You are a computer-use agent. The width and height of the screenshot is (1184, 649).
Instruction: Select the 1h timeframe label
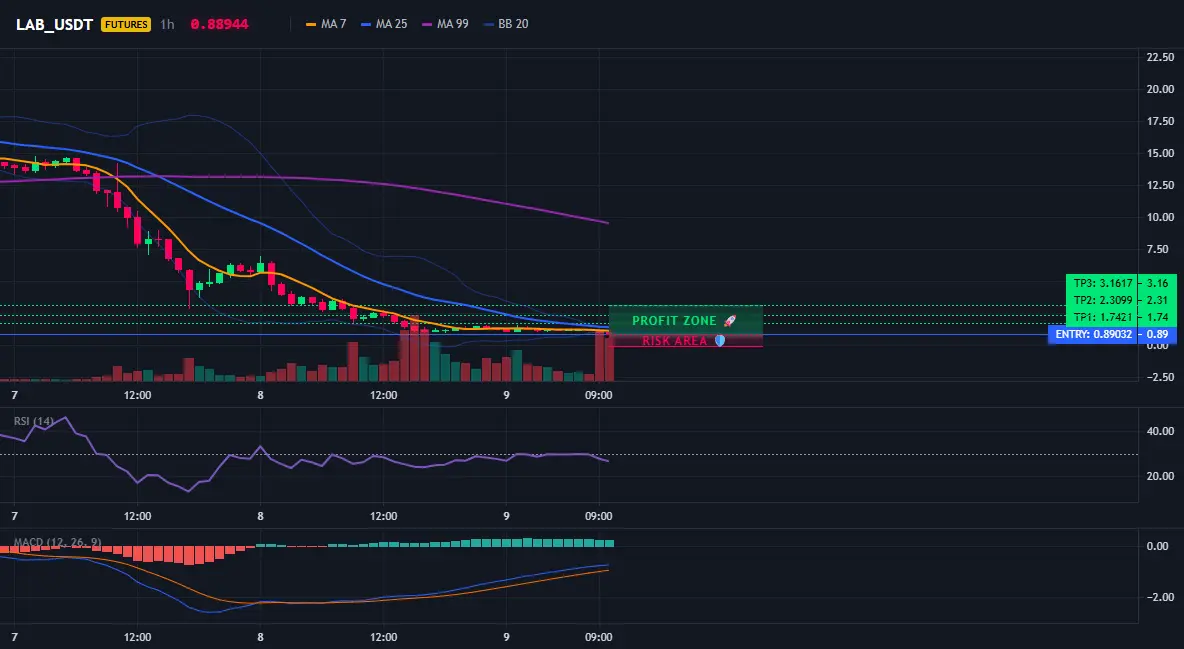click(167, 24)
